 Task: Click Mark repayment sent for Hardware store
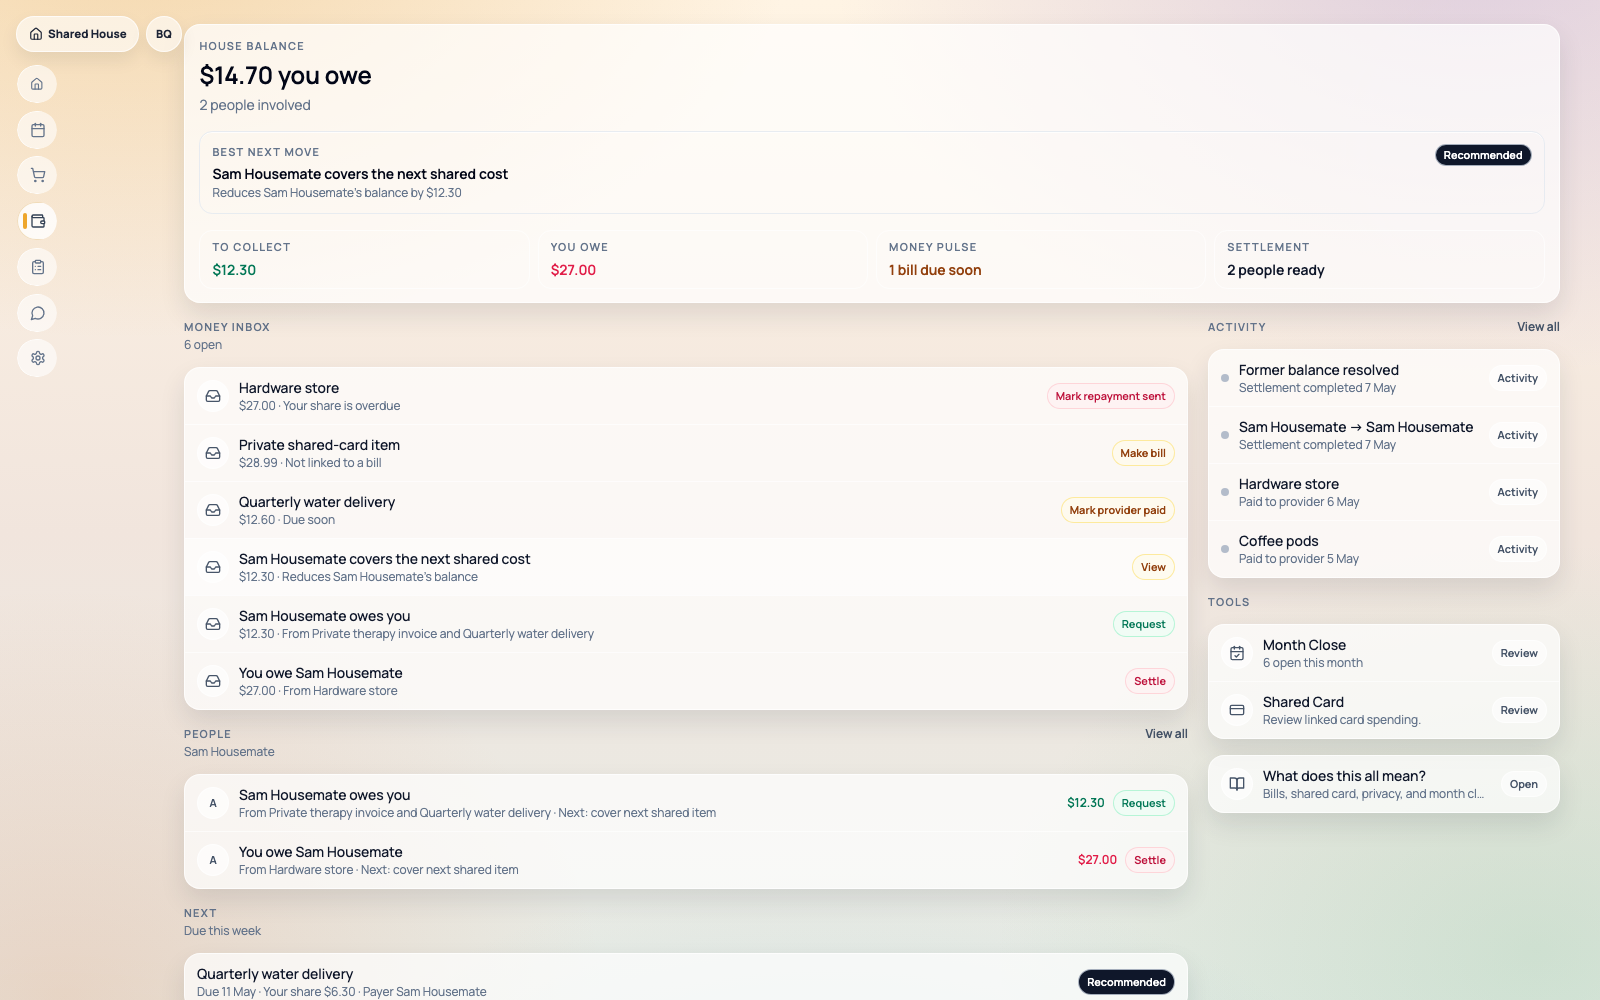(x=1110, y=396)
